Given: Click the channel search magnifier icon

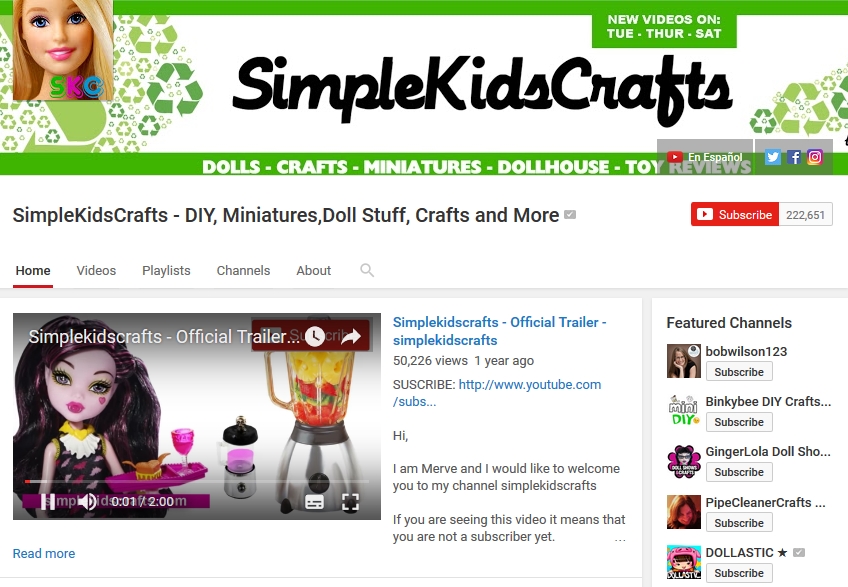Looking at the screenshot, I should (x=367, y=270).
